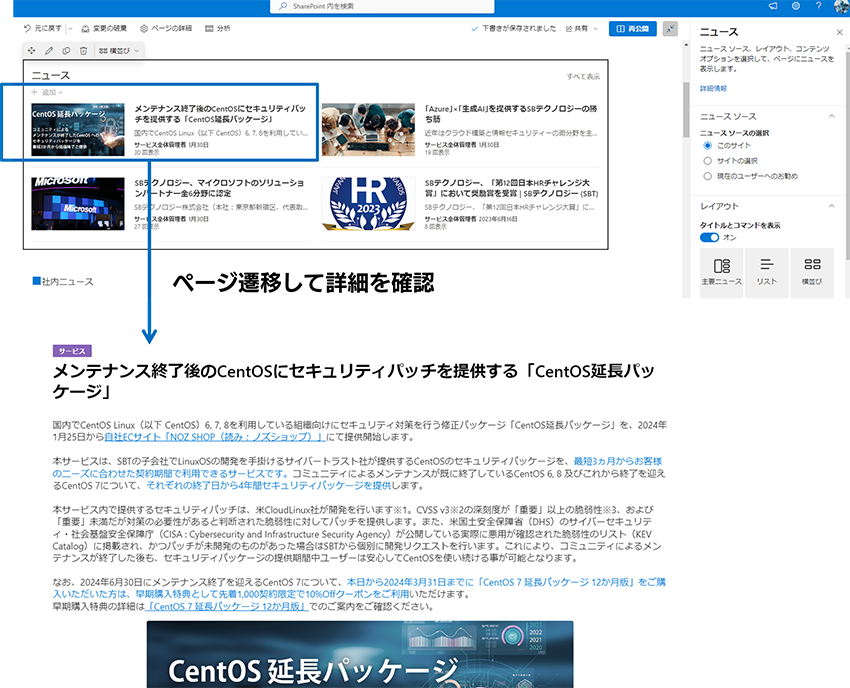The height and width of the screenshot is (688, 850).
Task: Click the すべて表示 see all link
Action: point(583,76)
